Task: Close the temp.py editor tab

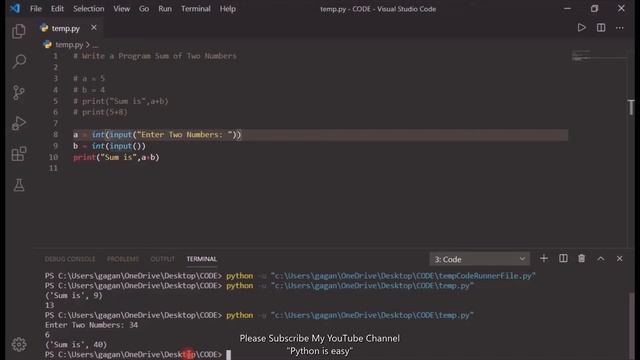Action: click(94, 28)
